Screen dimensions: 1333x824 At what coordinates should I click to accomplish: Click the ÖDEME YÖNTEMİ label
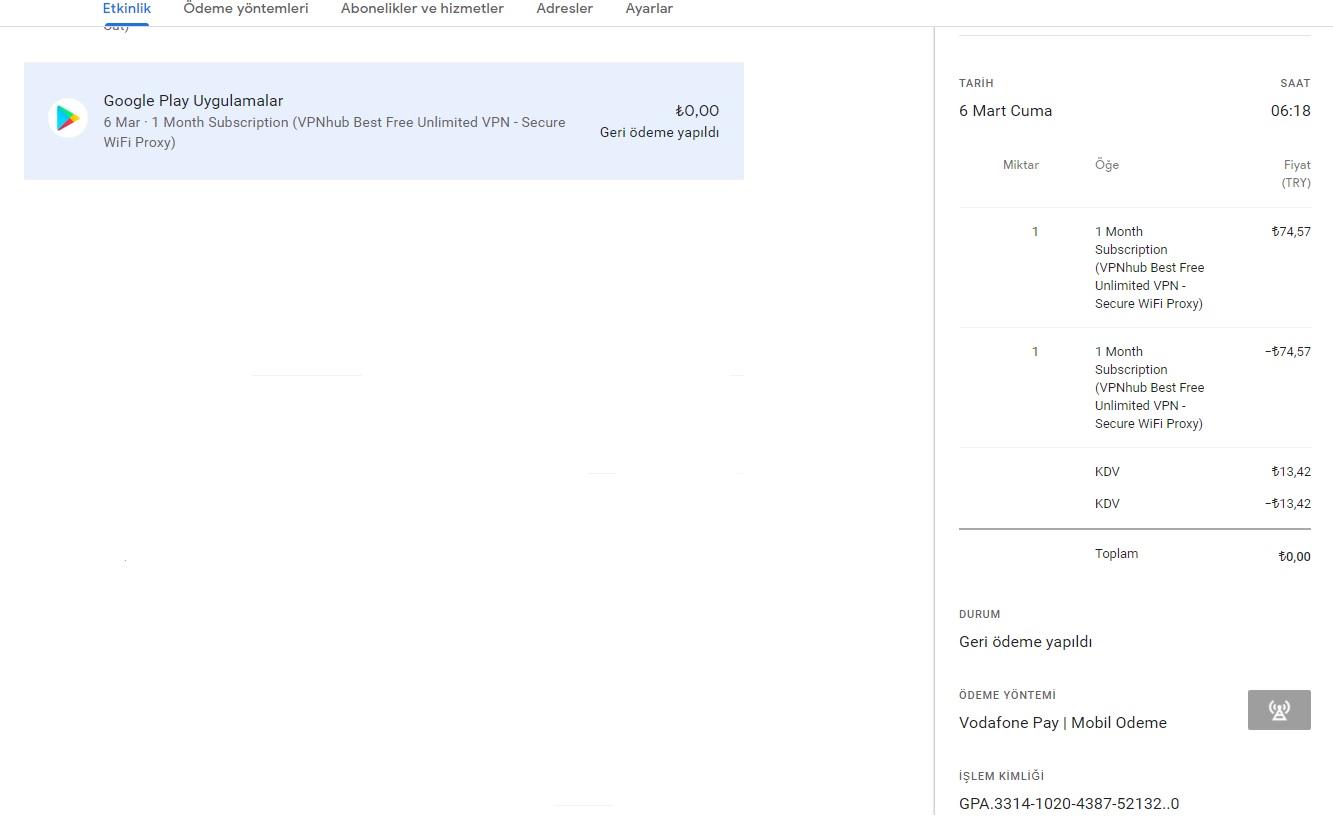pyautogui.click(x=1007, y=696)
